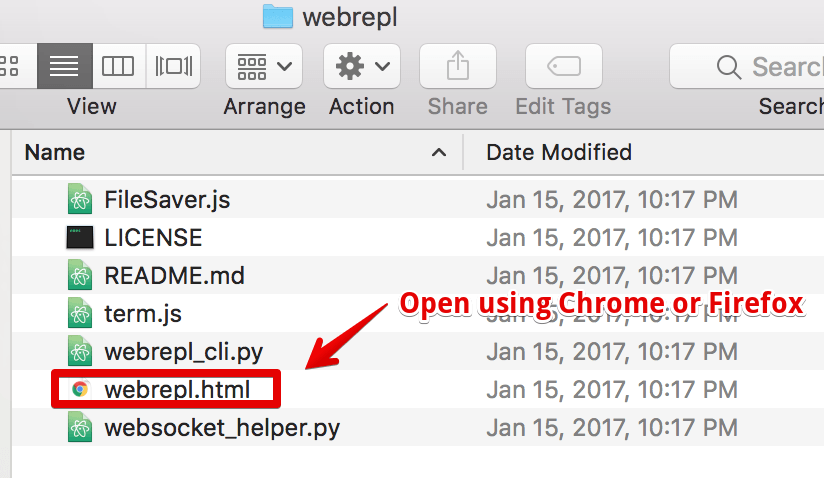824x478 pixels.
Task: Switch to cover flow view mode
Action: coord(173,66)
